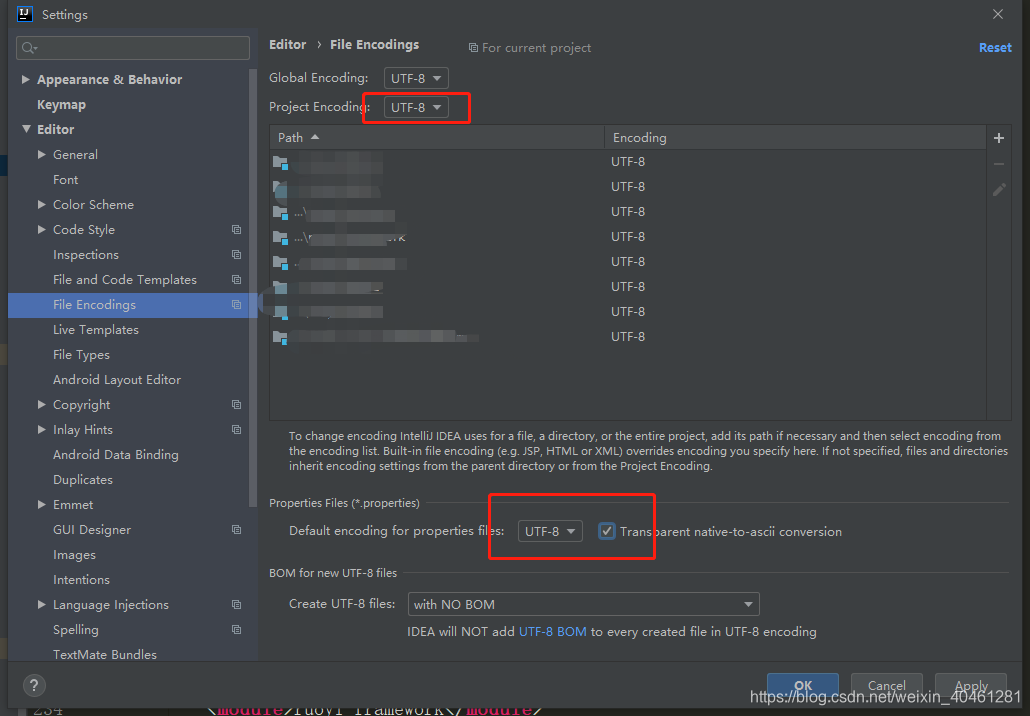This screenshot has width=1030, height=716.
Task: Open default properties files encoding dropdown
Action: pyautogui.click(x=550, y=531)
